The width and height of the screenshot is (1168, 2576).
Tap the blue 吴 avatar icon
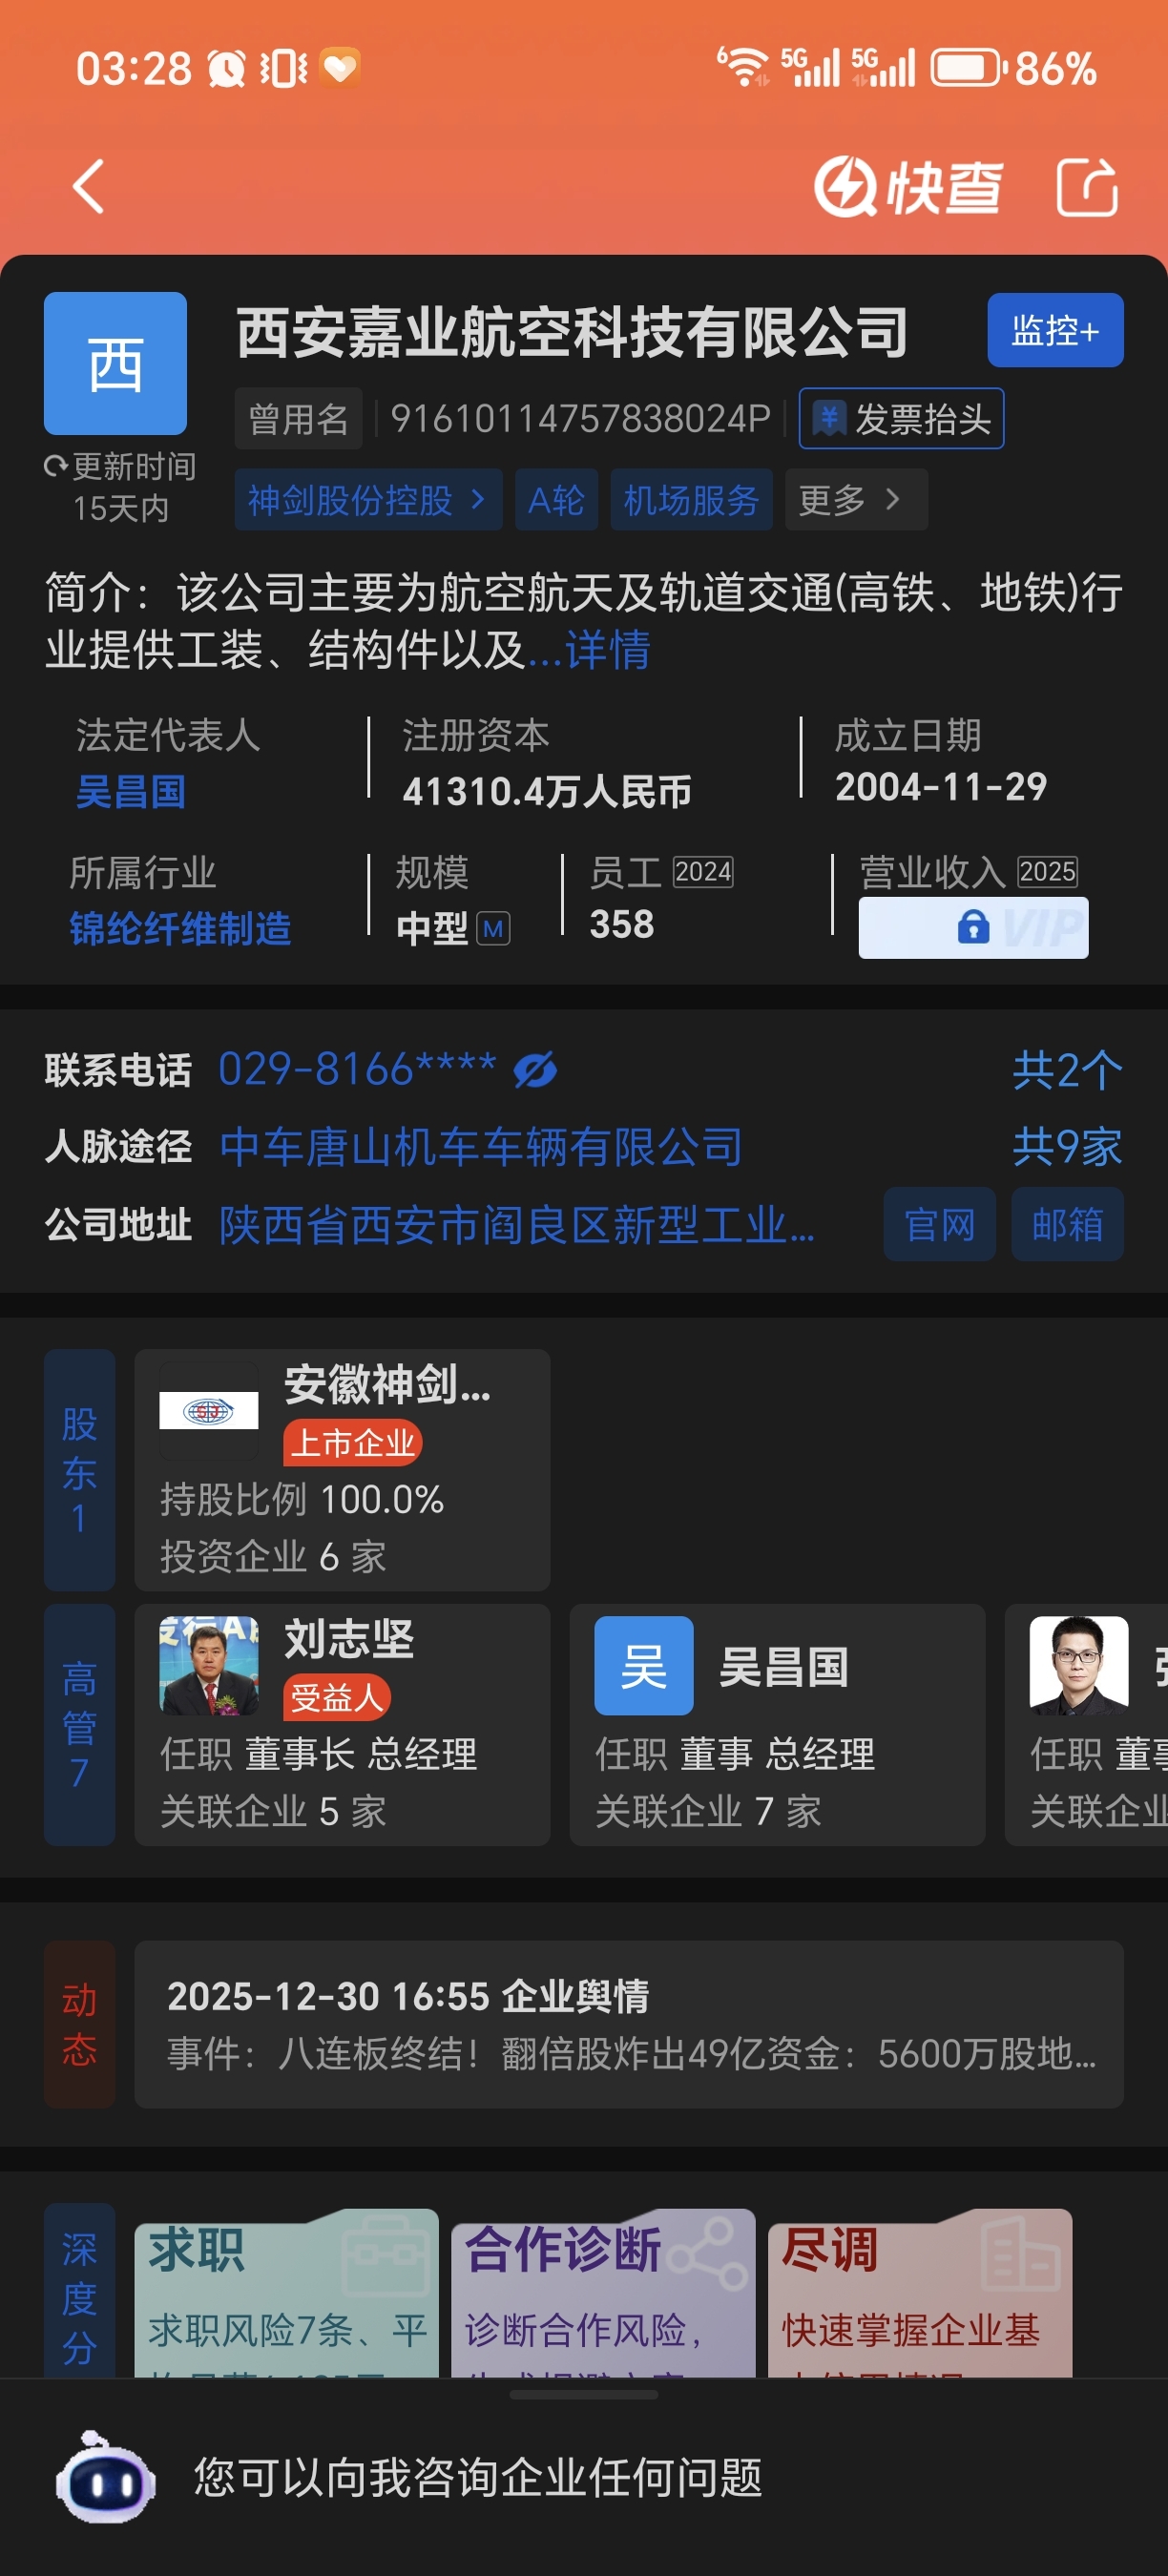point(643,1666)
